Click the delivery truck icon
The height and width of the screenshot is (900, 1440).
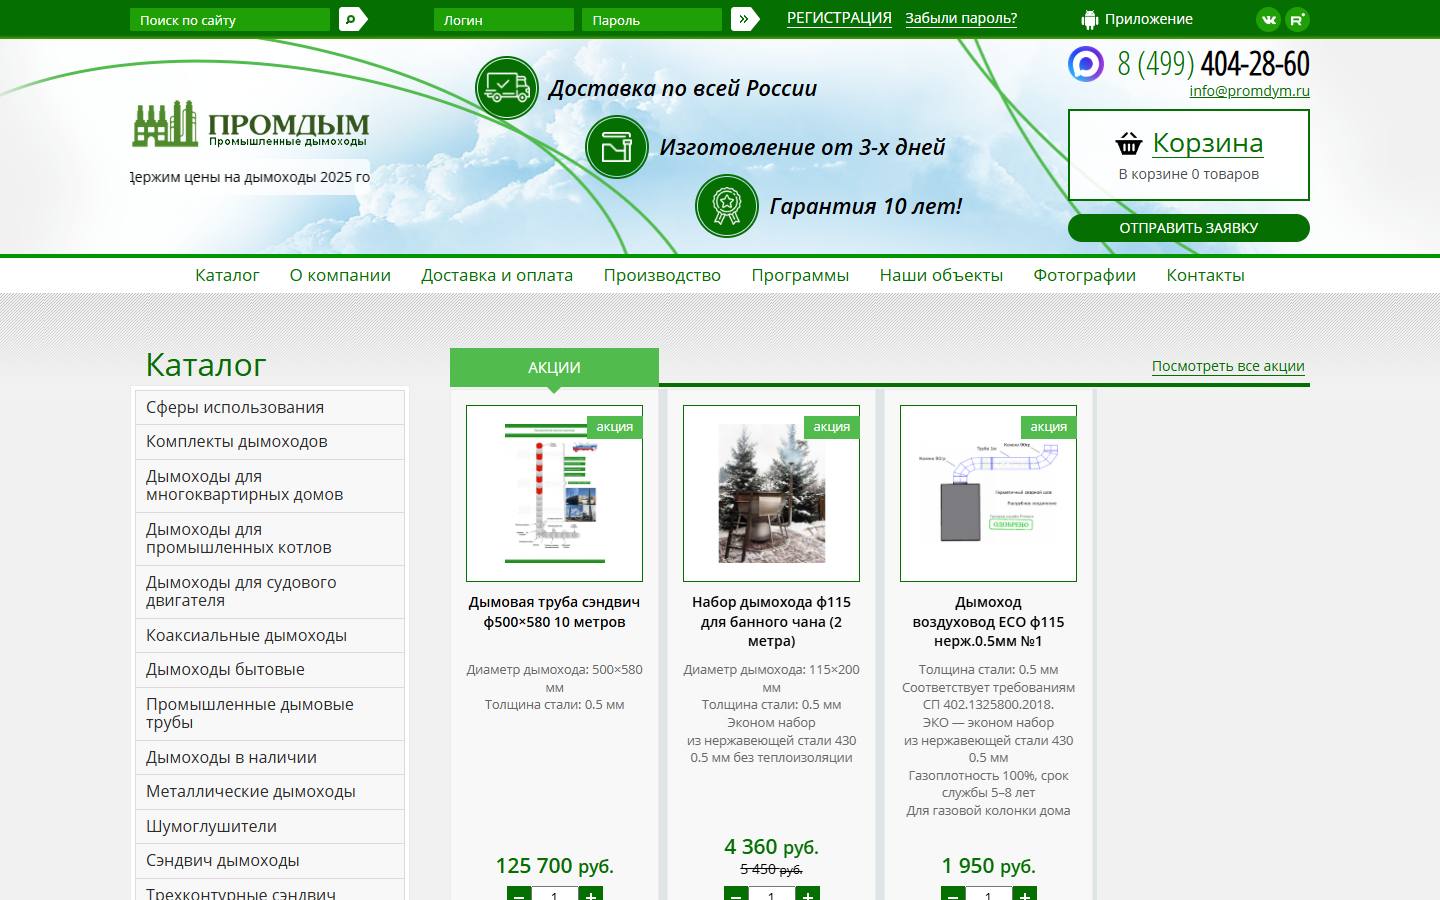(507, 88)
